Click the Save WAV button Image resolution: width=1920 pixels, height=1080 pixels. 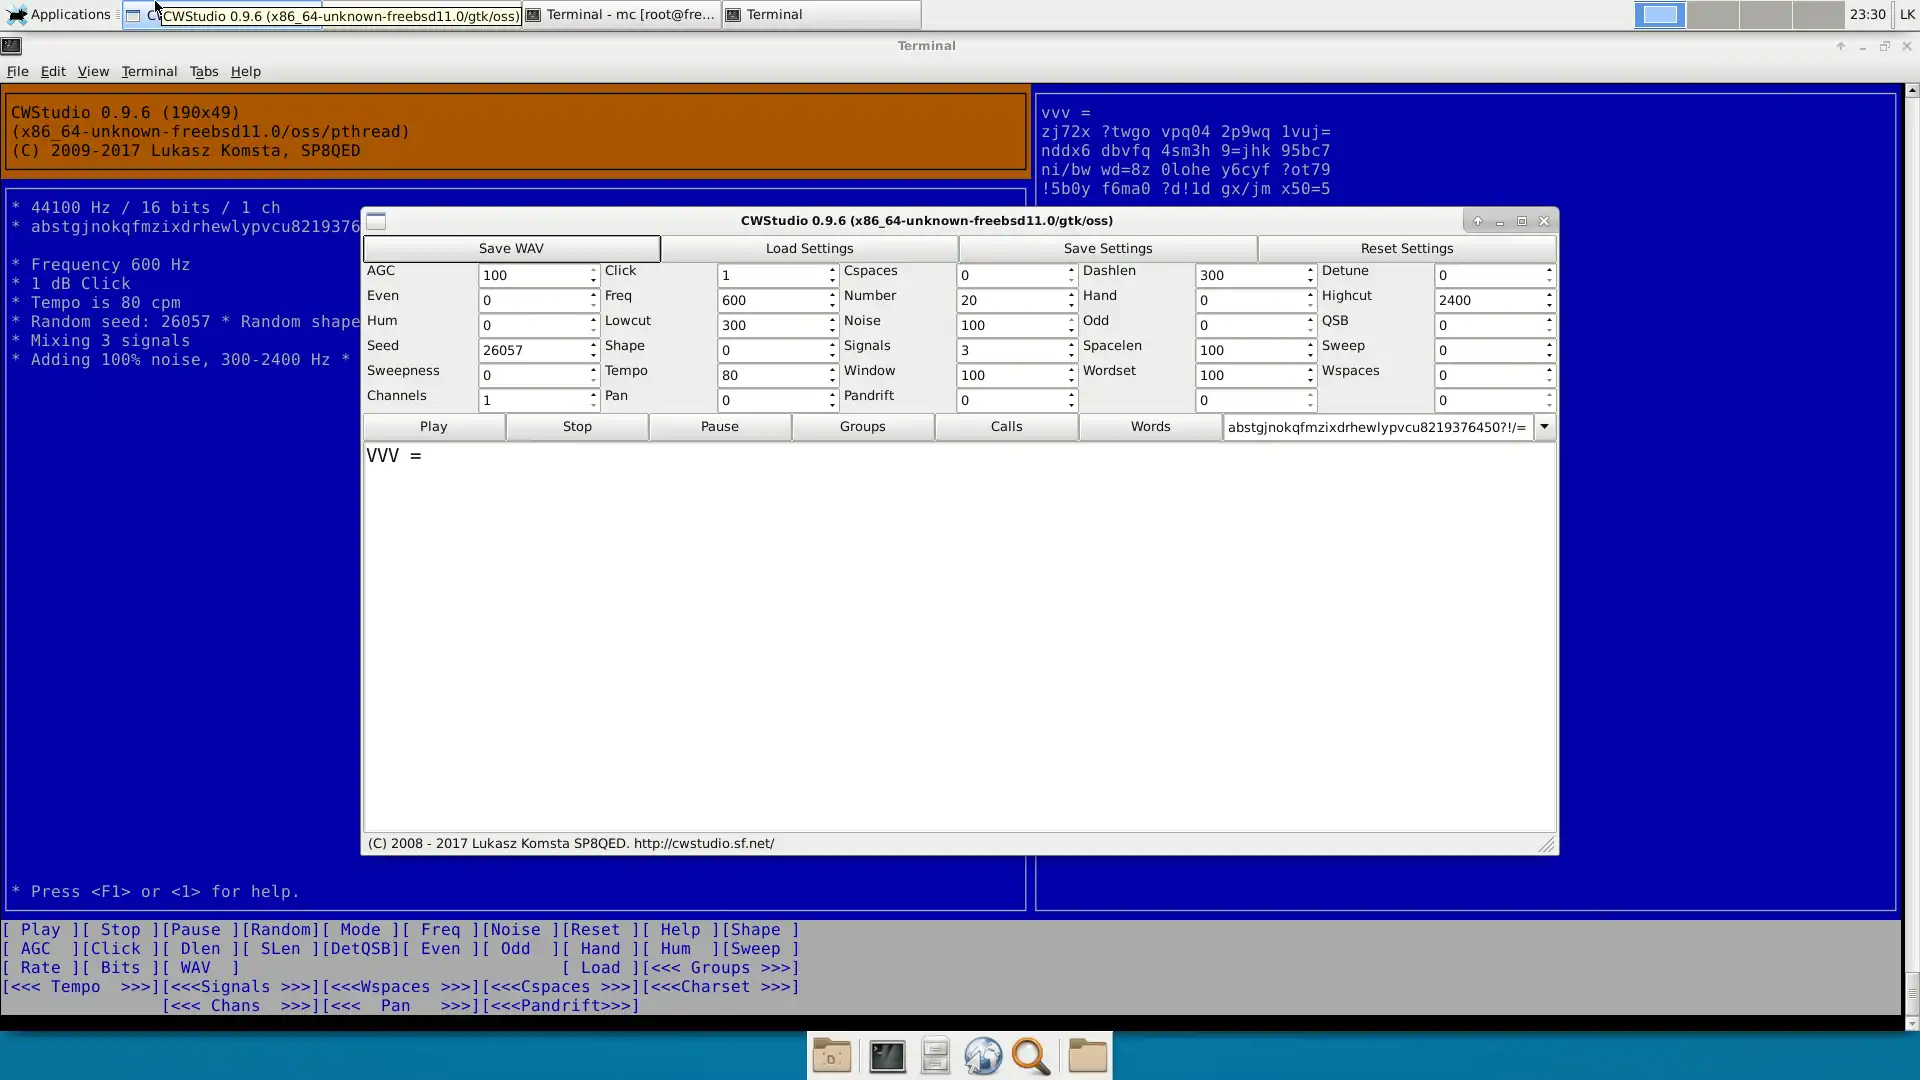click(511, 248)
